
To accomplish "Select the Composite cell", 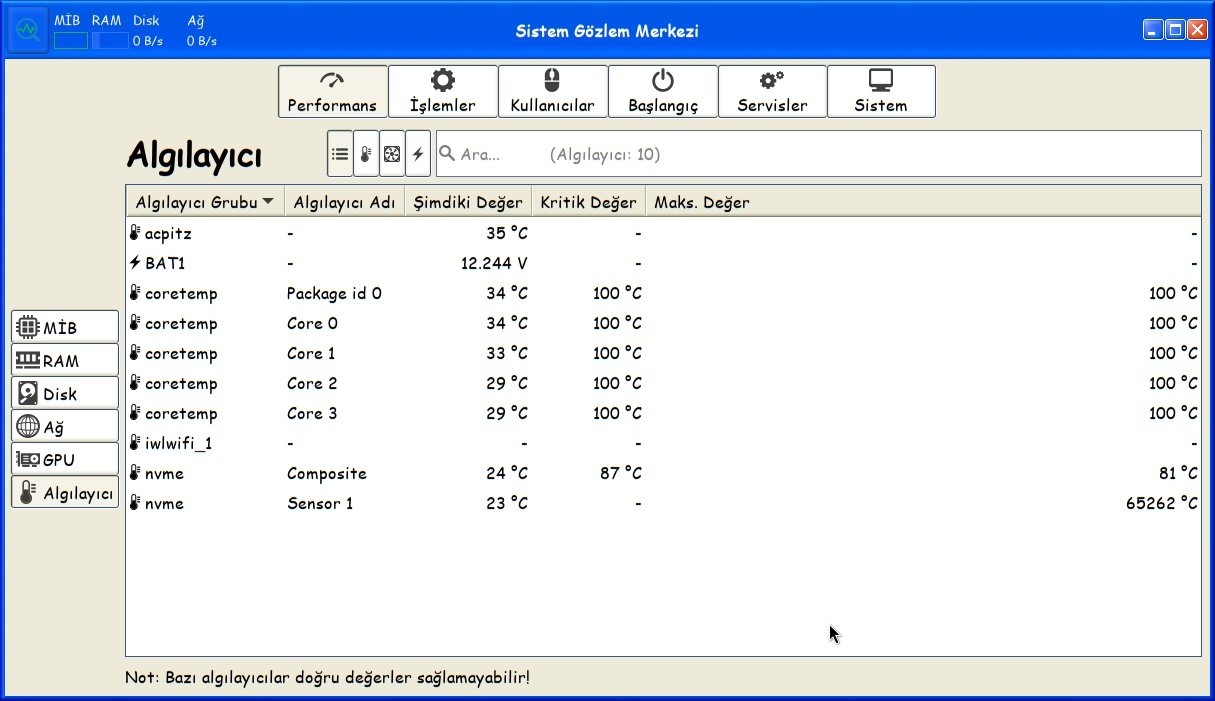I will (327, 474).
